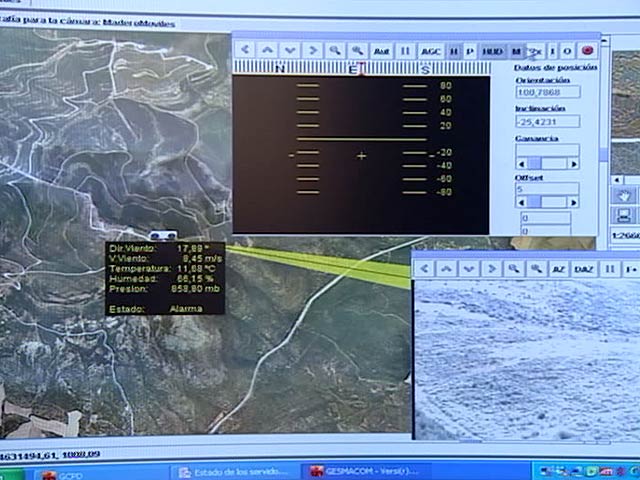Click the first magnifier zoom icon in thermal toolbar
The image size is (640, 480).
(335, 50)
